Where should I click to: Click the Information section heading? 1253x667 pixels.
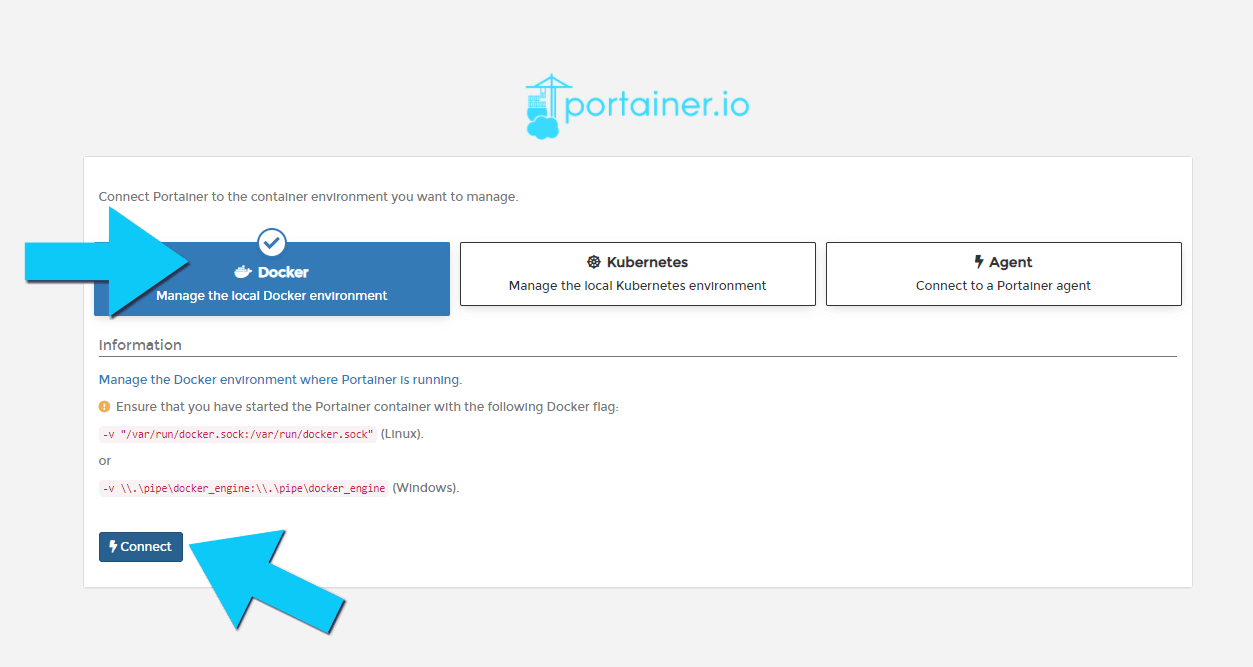(x=140, y=345)
